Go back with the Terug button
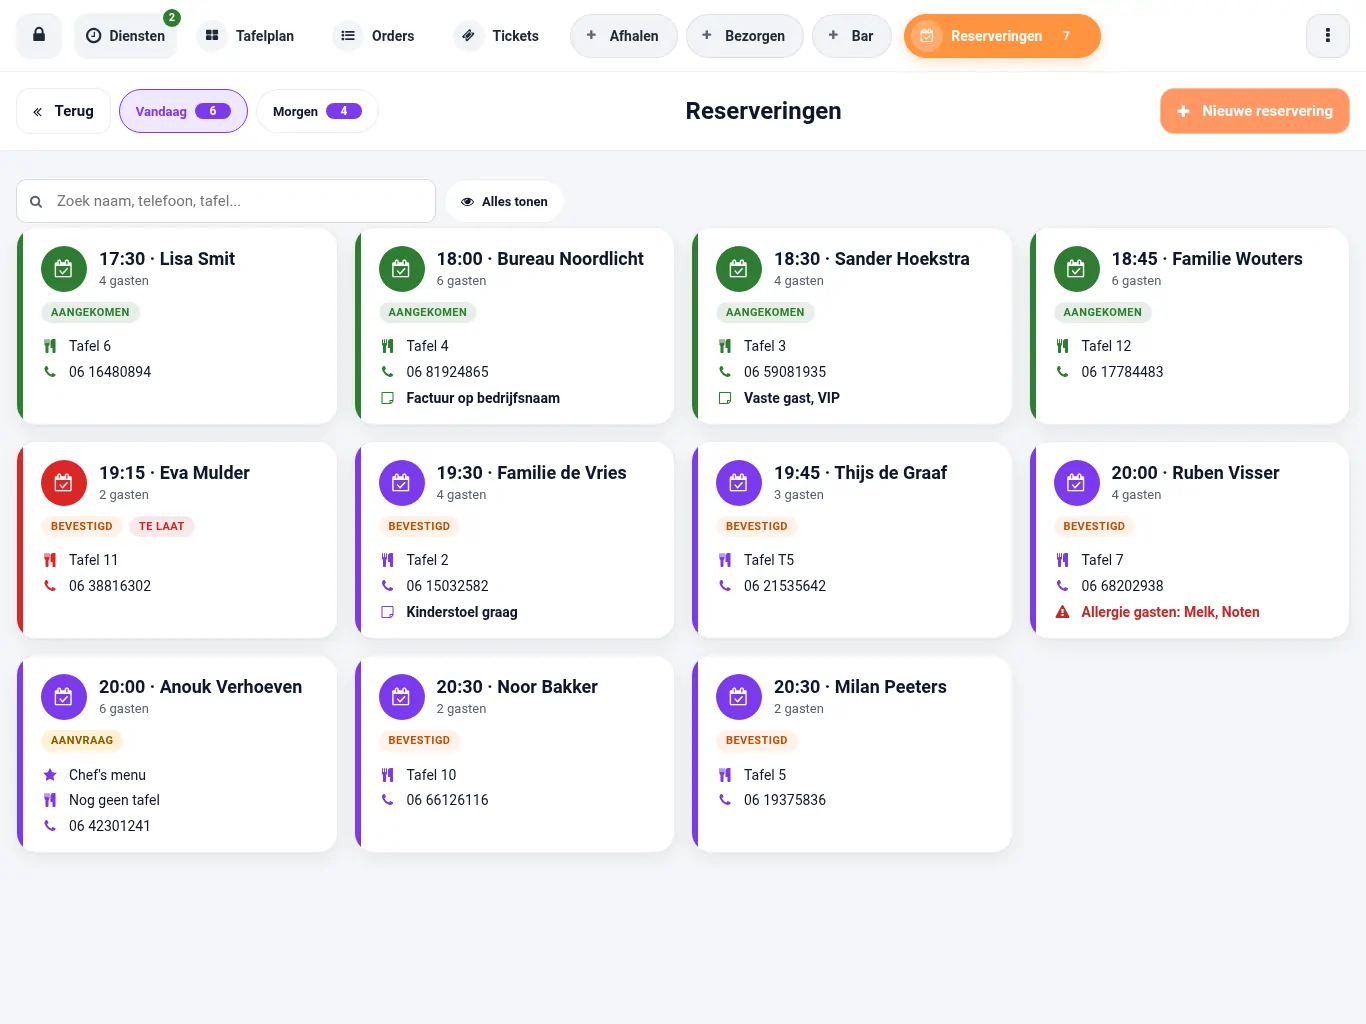Screen dimensions: 1366x1024 [63, 111]
